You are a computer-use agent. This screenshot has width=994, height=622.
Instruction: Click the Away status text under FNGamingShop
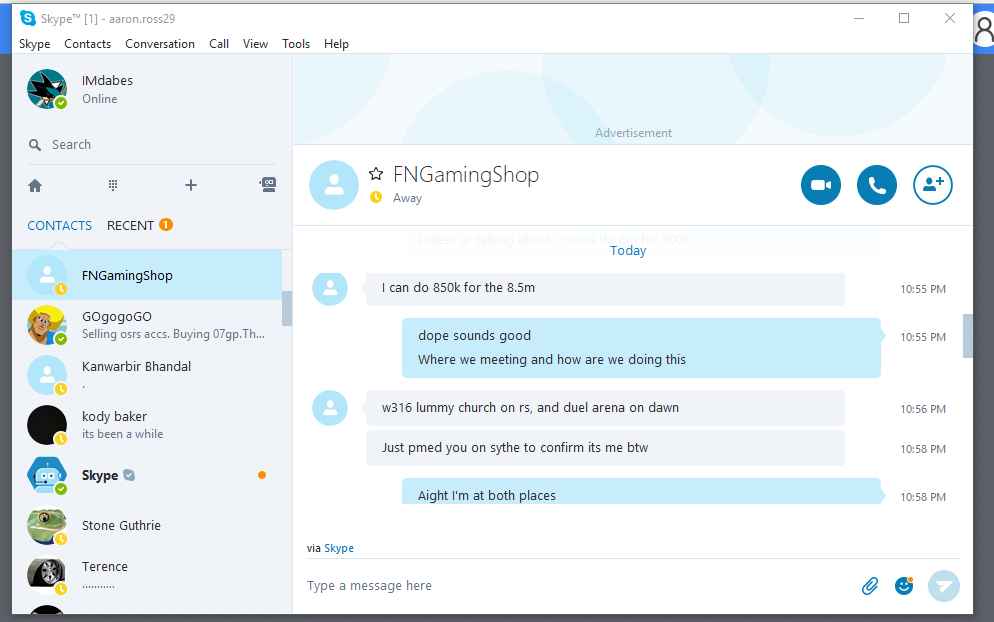407,198
